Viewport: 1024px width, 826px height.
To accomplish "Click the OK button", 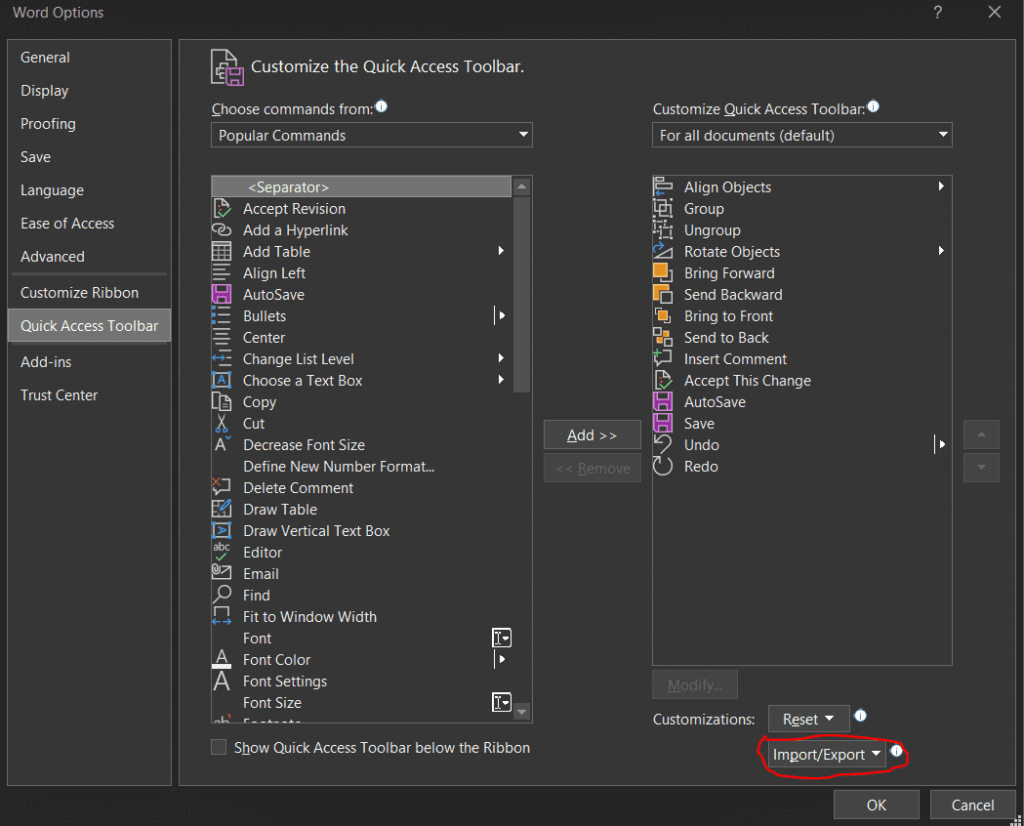I will (x=876, y=805).
